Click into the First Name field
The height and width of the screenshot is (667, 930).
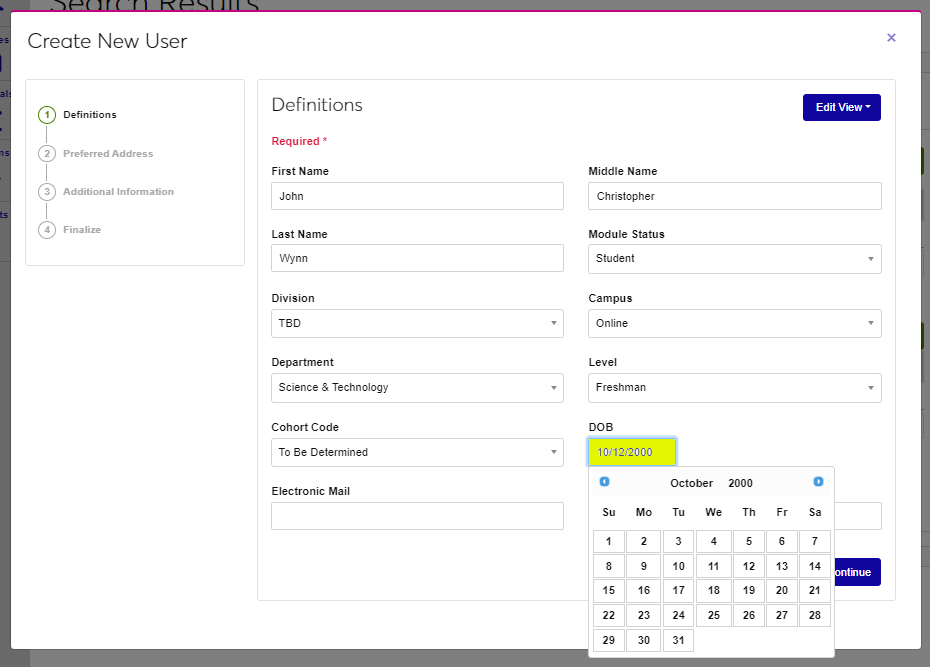(417, 196)
